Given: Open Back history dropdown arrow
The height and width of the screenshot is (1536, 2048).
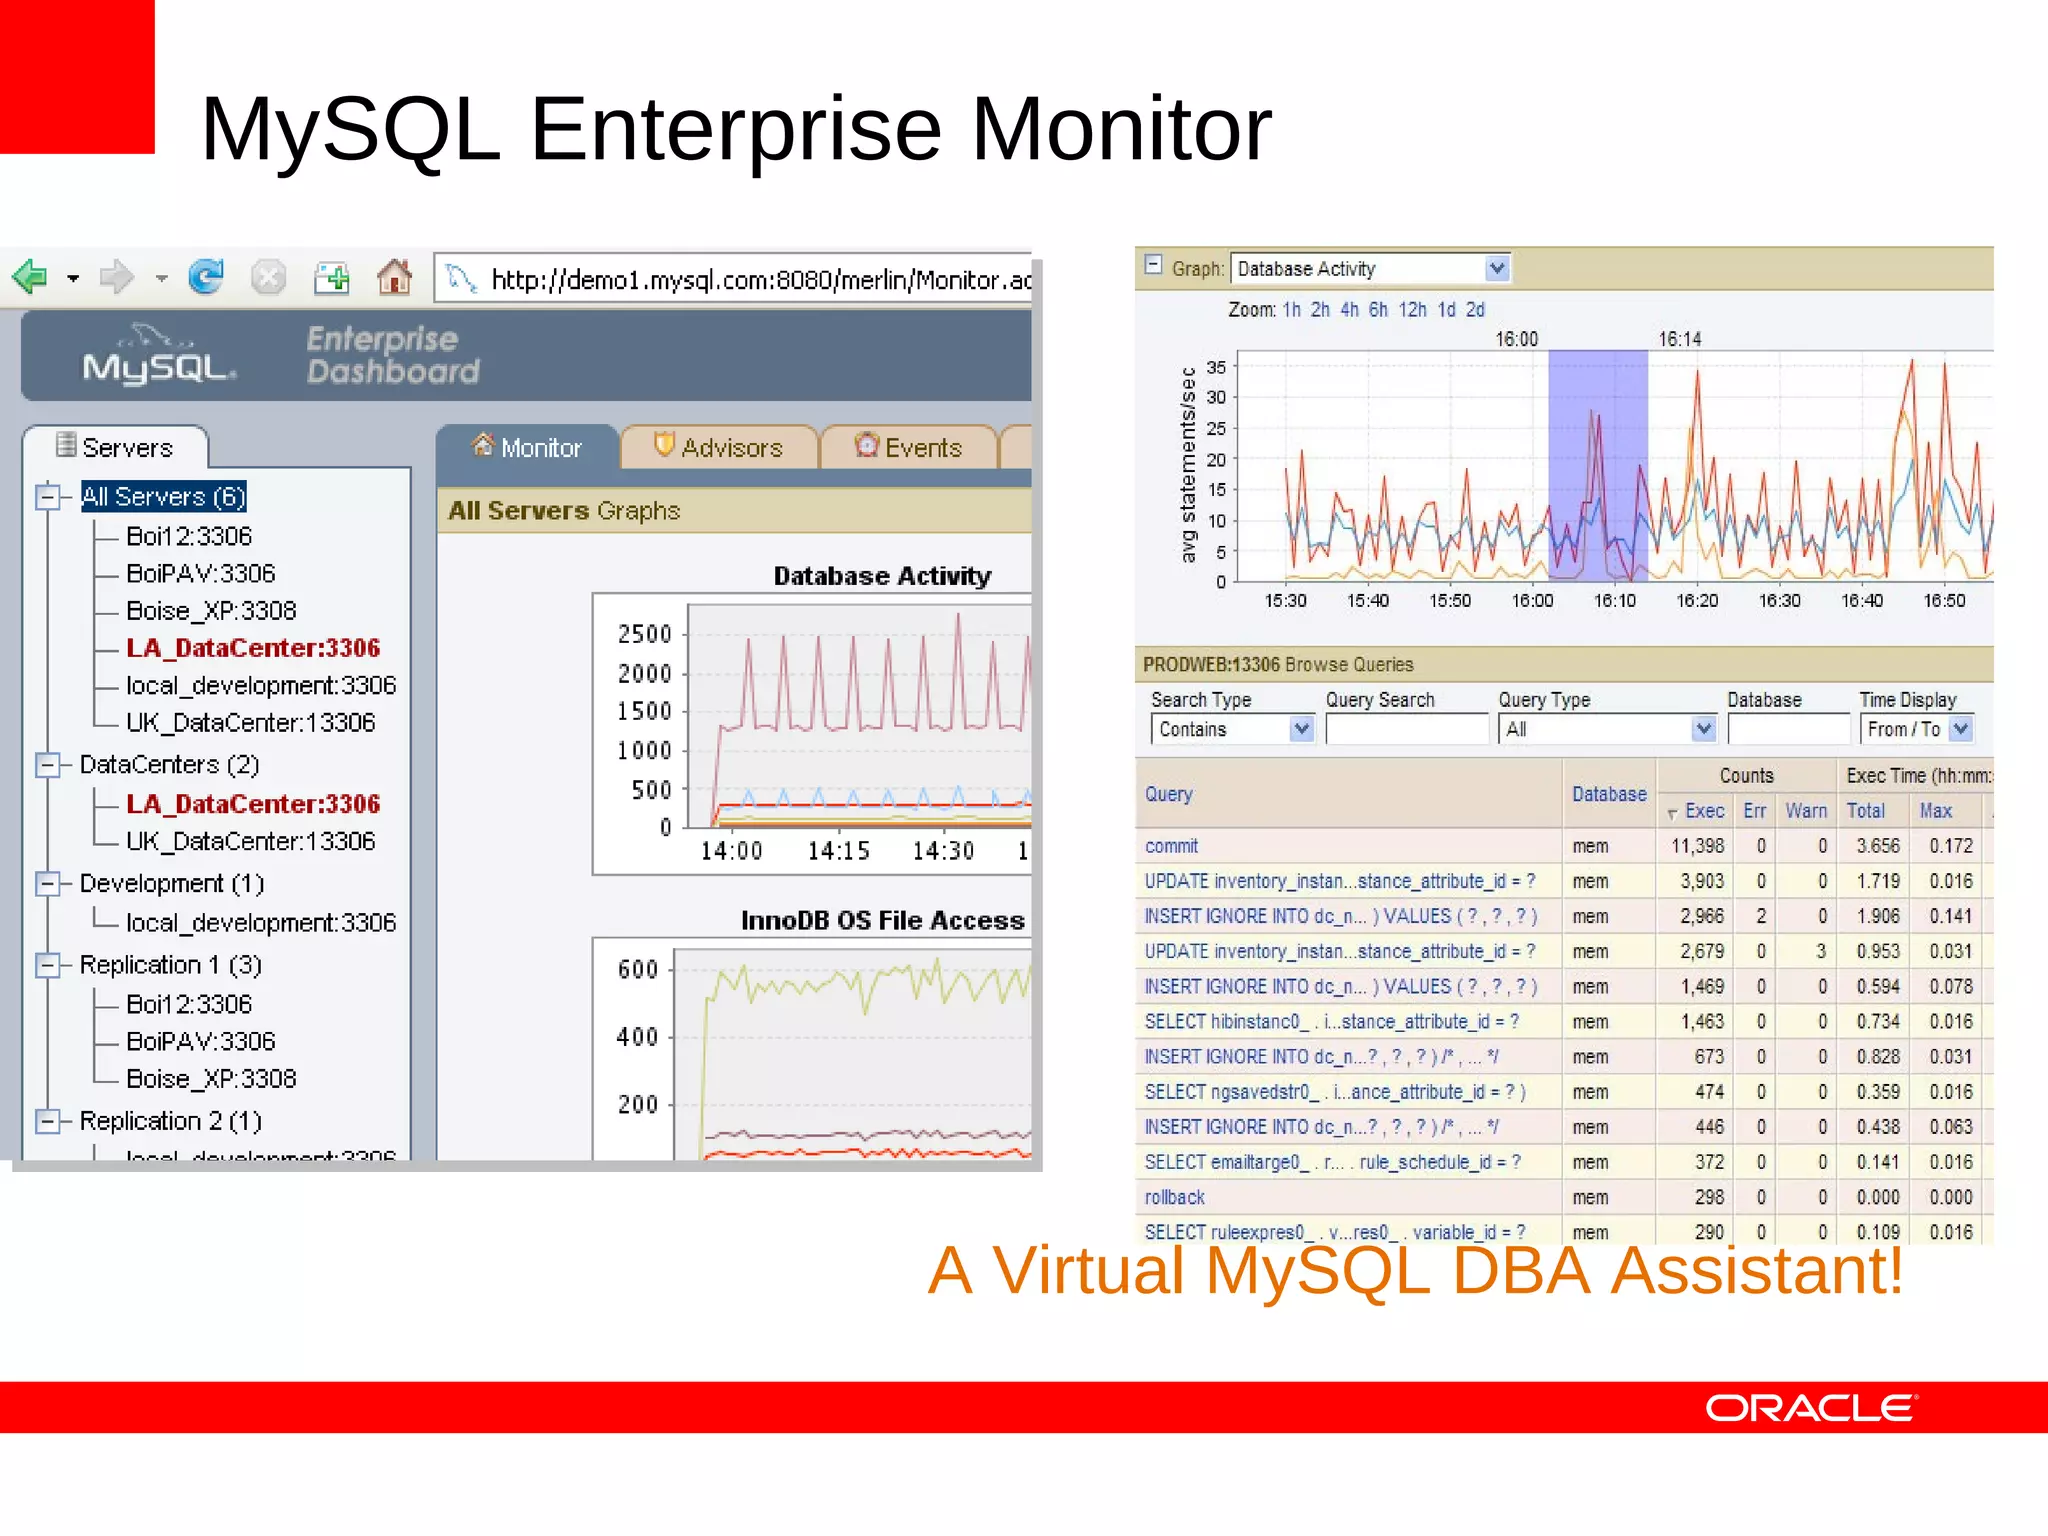Looking at the screenshot, I should 73,279.
